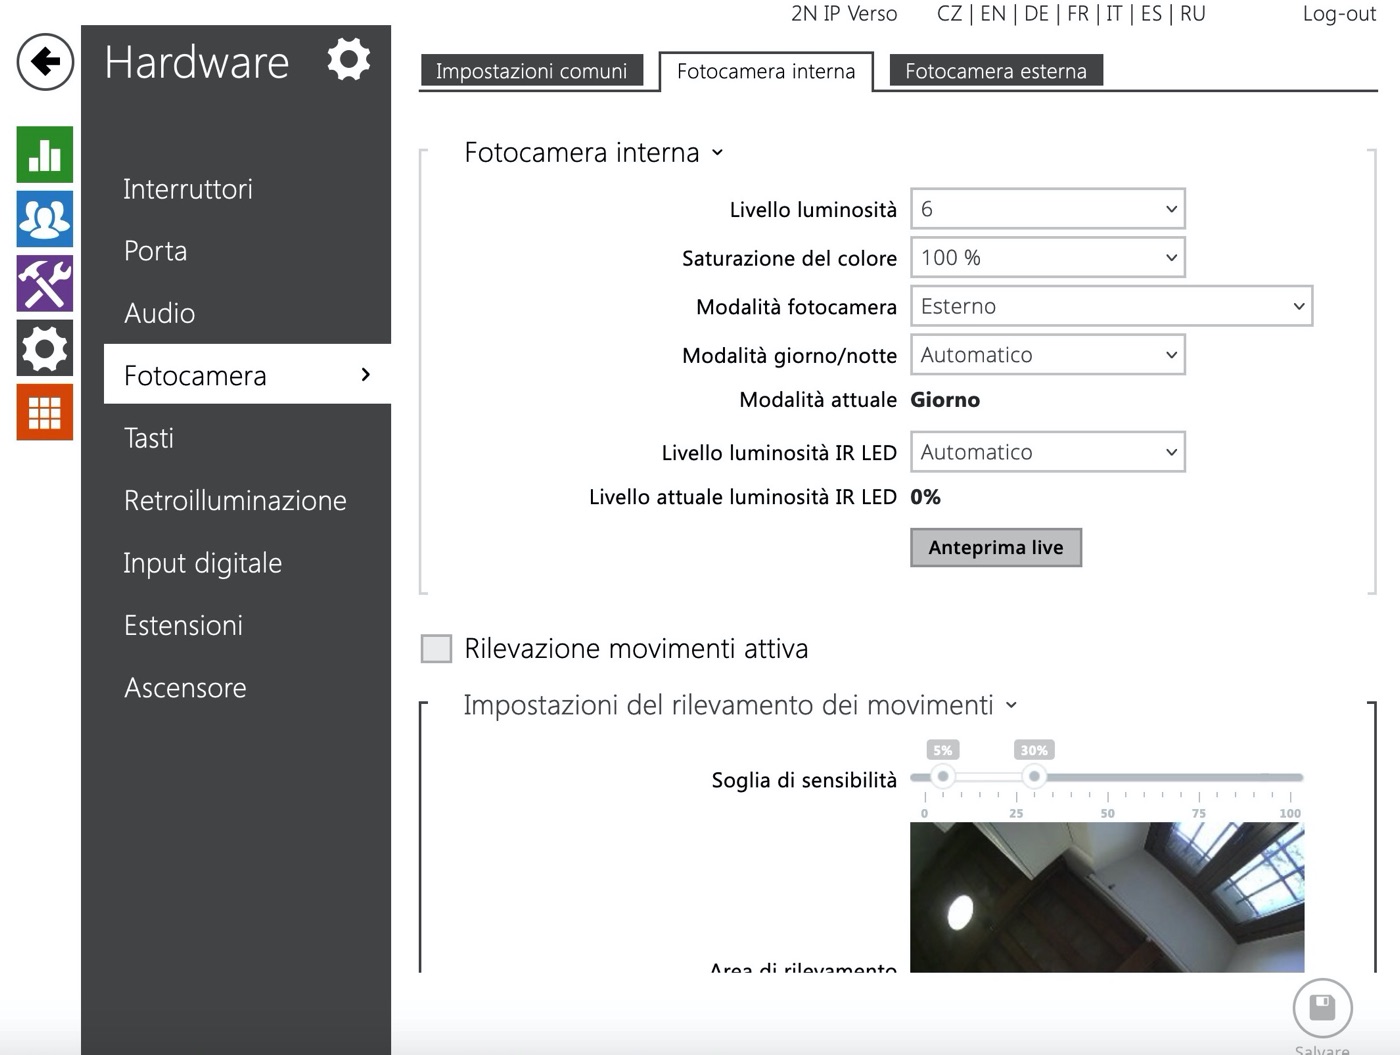Open Porta in the Hardware menu

(x=155, y=251)
